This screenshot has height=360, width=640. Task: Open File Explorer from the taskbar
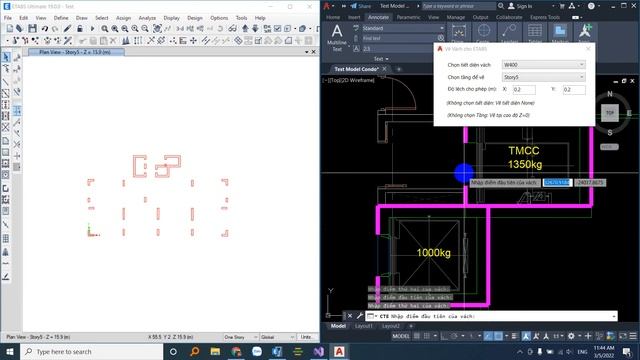215,351
